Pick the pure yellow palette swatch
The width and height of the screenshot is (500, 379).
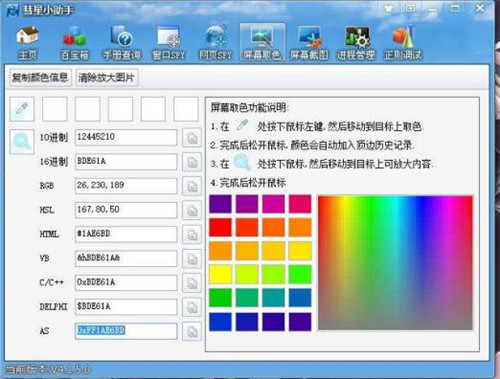[x=220, y=274]
